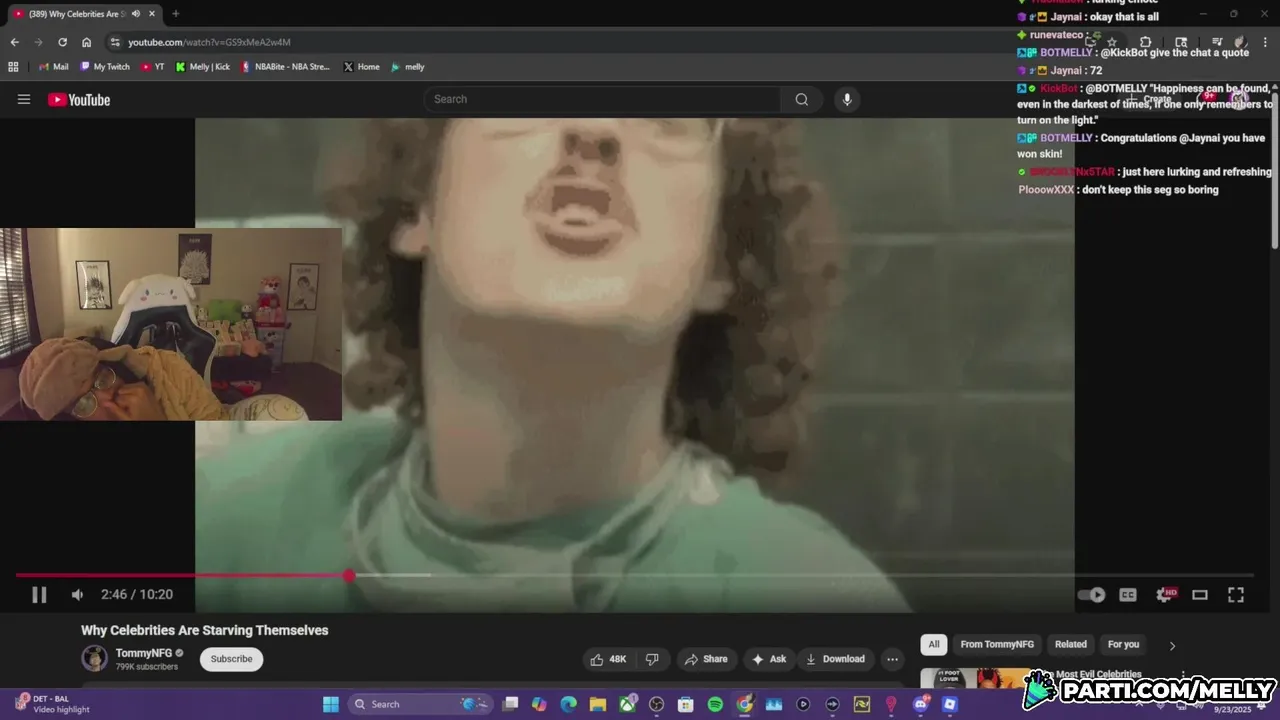Open the melly bookmark
The height and width of the screenshot is (720, 1280).
coord(408,67)
